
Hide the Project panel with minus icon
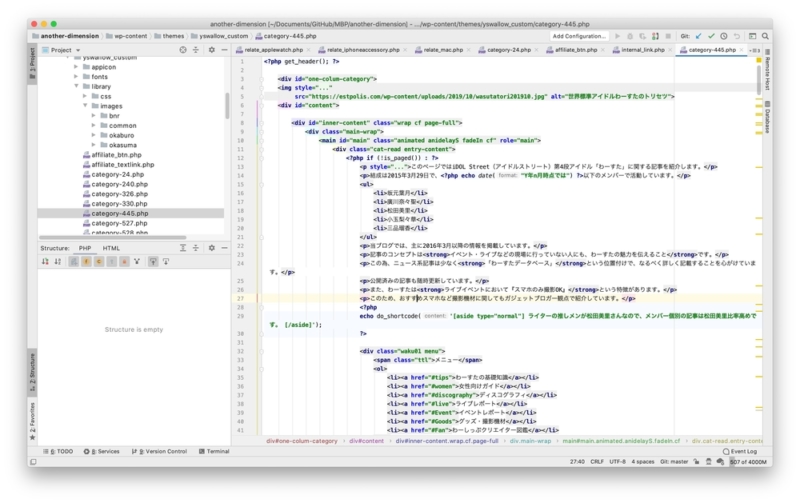pyautogui.click(x=224, y=50)
